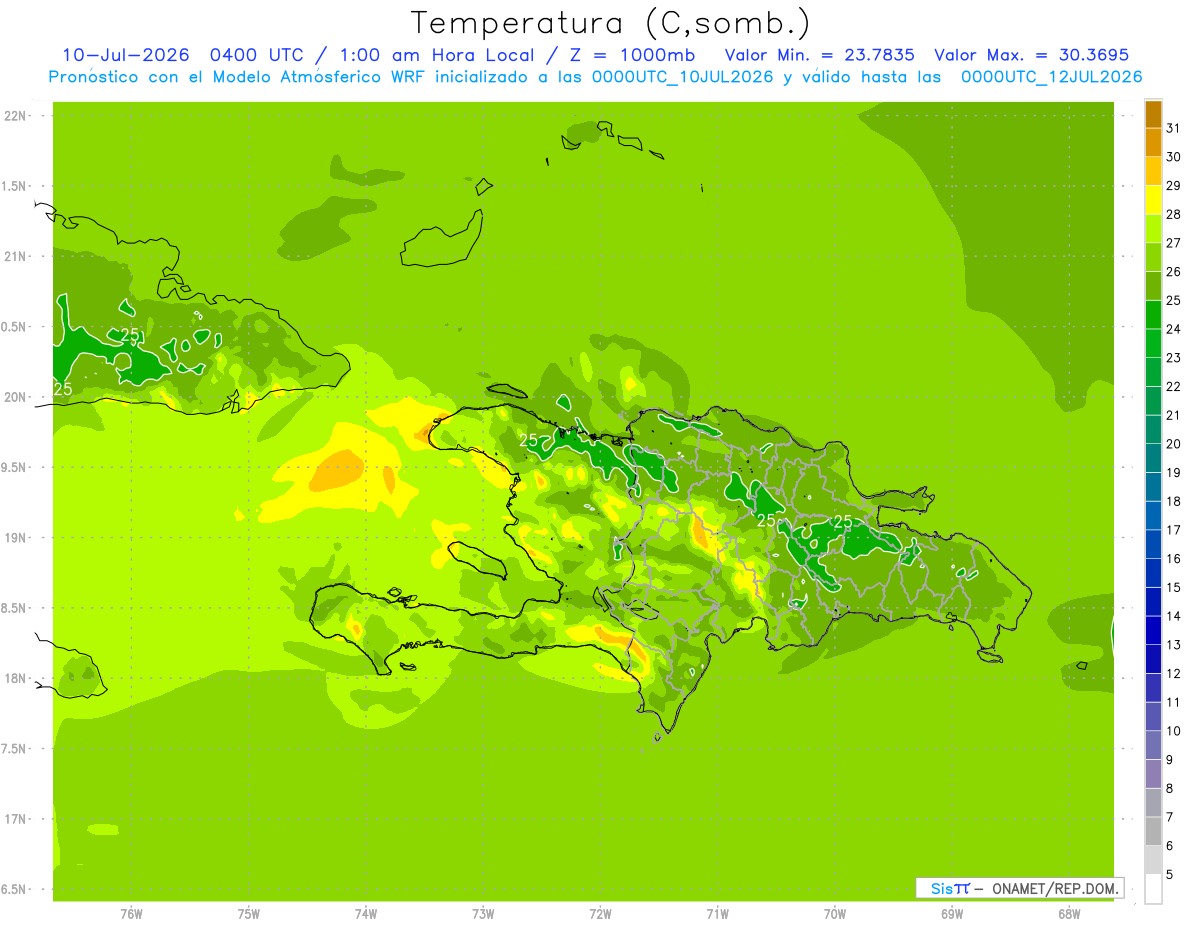Screen dimensions: 1200x927
Task: Pick the green swatch between 24 and 25
Action: click(1153, 315)
